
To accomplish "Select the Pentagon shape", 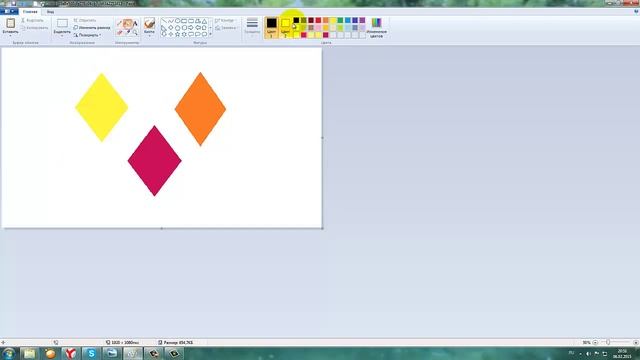I will 178,28.
